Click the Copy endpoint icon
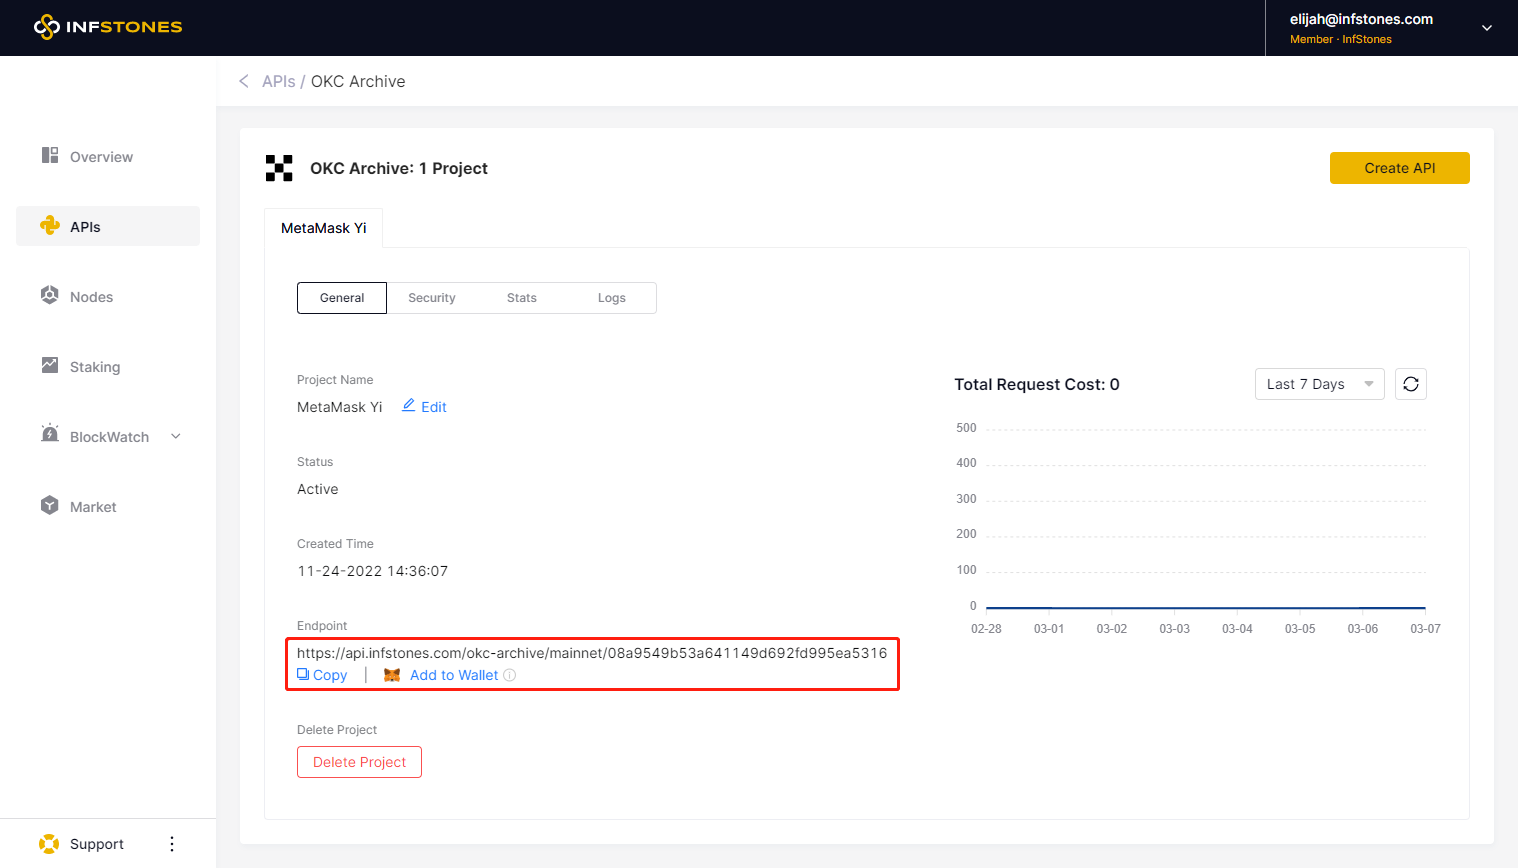The width and height of the screenshot is (1518, 868). (303, 674)
